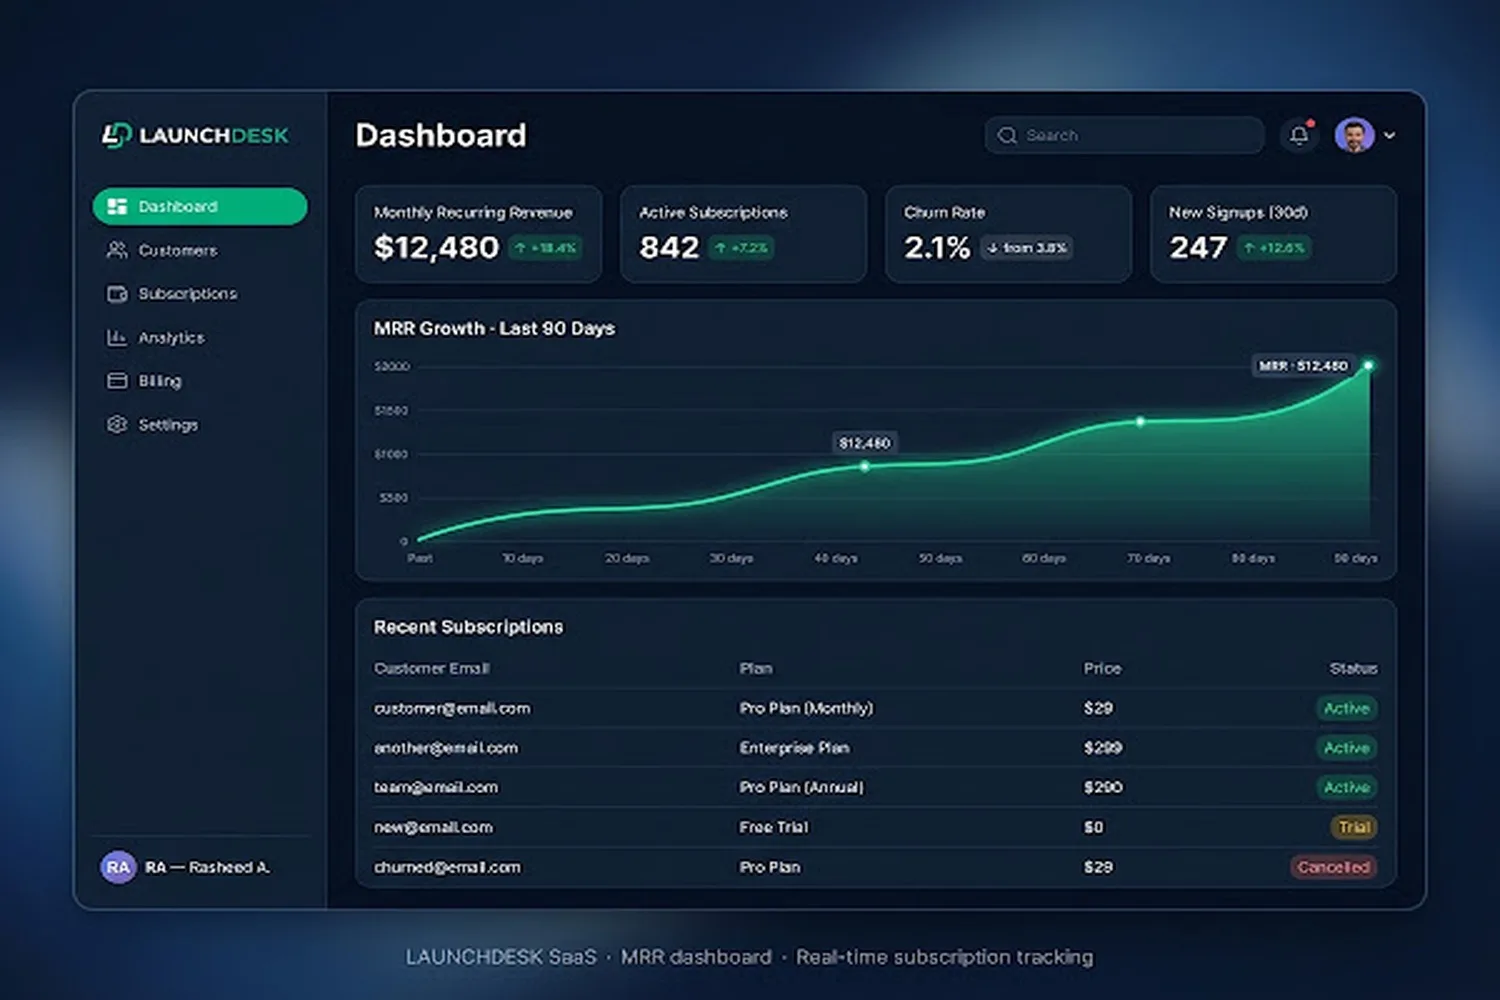Click the 70 days data point marker

coord(1140,422)
